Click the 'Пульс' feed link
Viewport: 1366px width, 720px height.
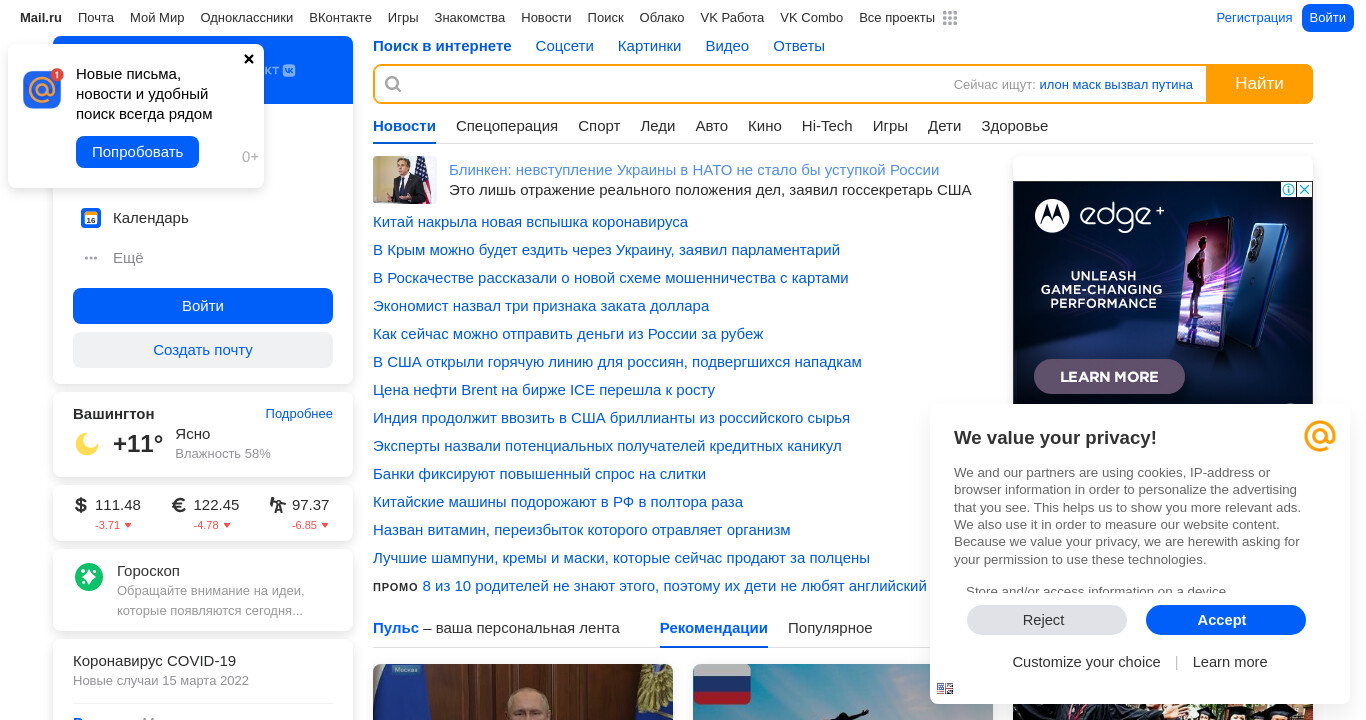point(396,628)
